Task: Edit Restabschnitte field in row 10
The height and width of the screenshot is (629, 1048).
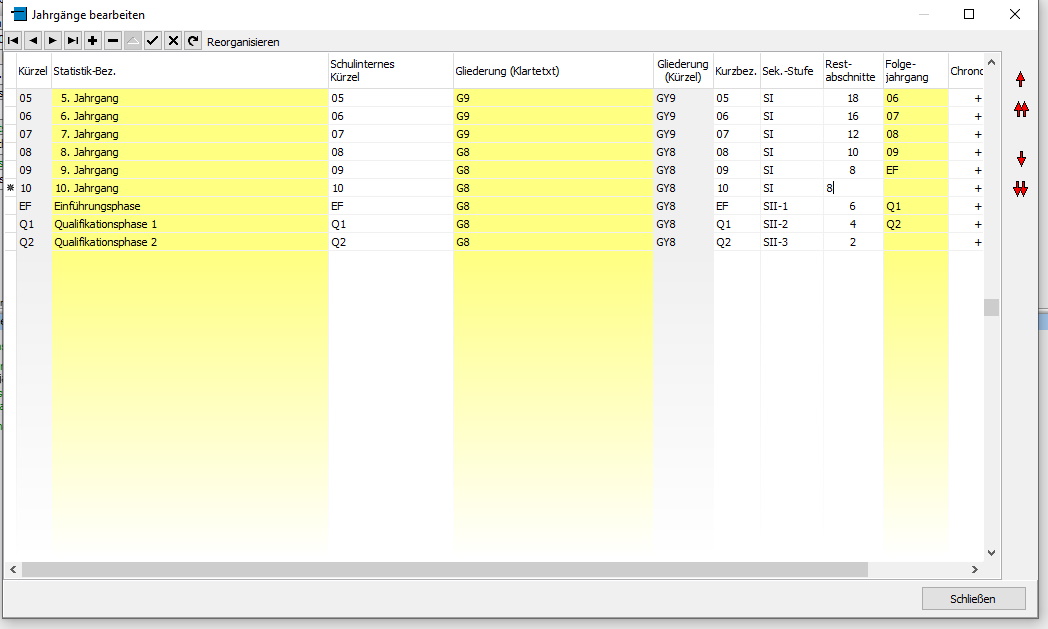Action: pyautogui.click(x=853, y=188)
